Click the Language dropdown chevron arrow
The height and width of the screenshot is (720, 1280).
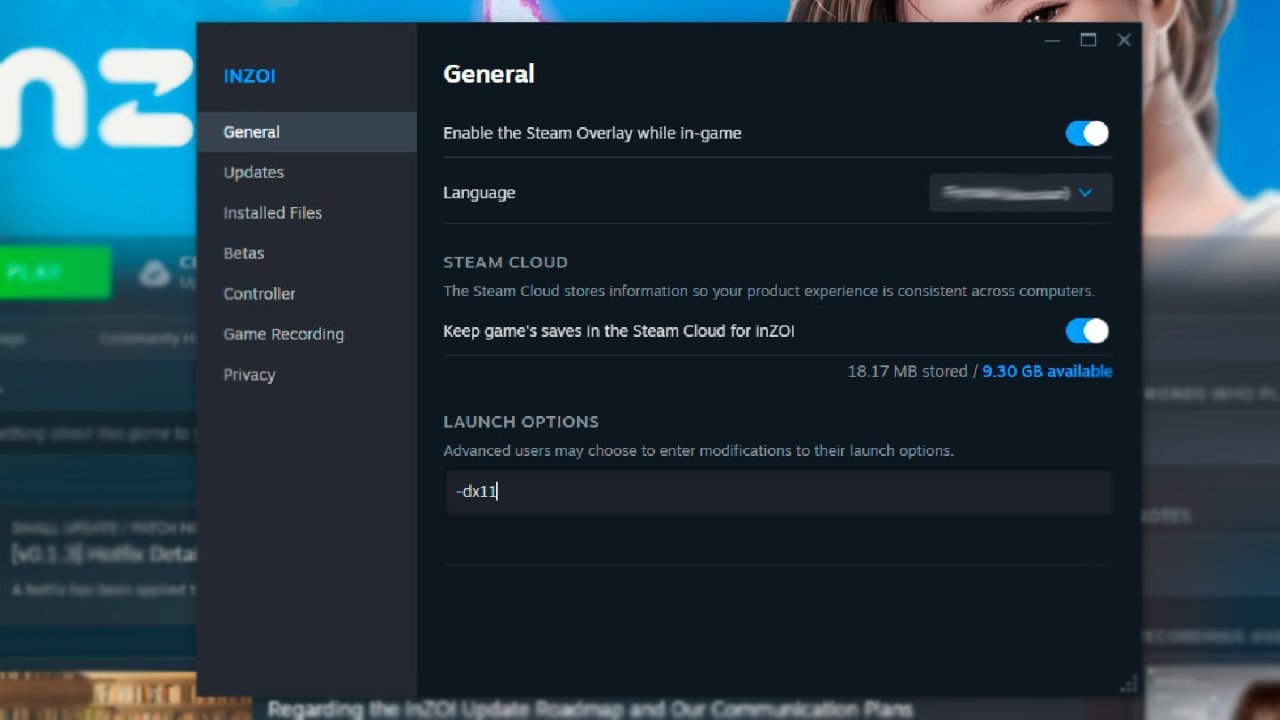pos(1085,192)
